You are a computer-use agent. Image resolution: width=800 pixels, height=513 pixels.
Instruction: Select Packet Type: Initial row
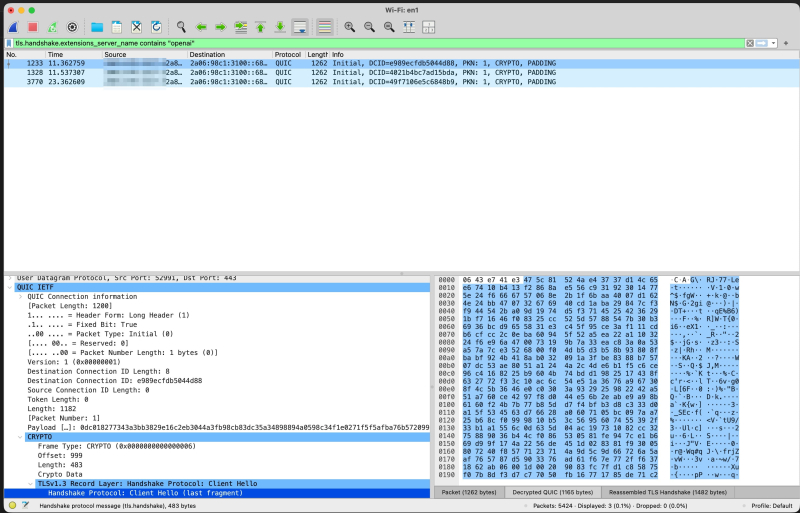click(x=217, y=334)
